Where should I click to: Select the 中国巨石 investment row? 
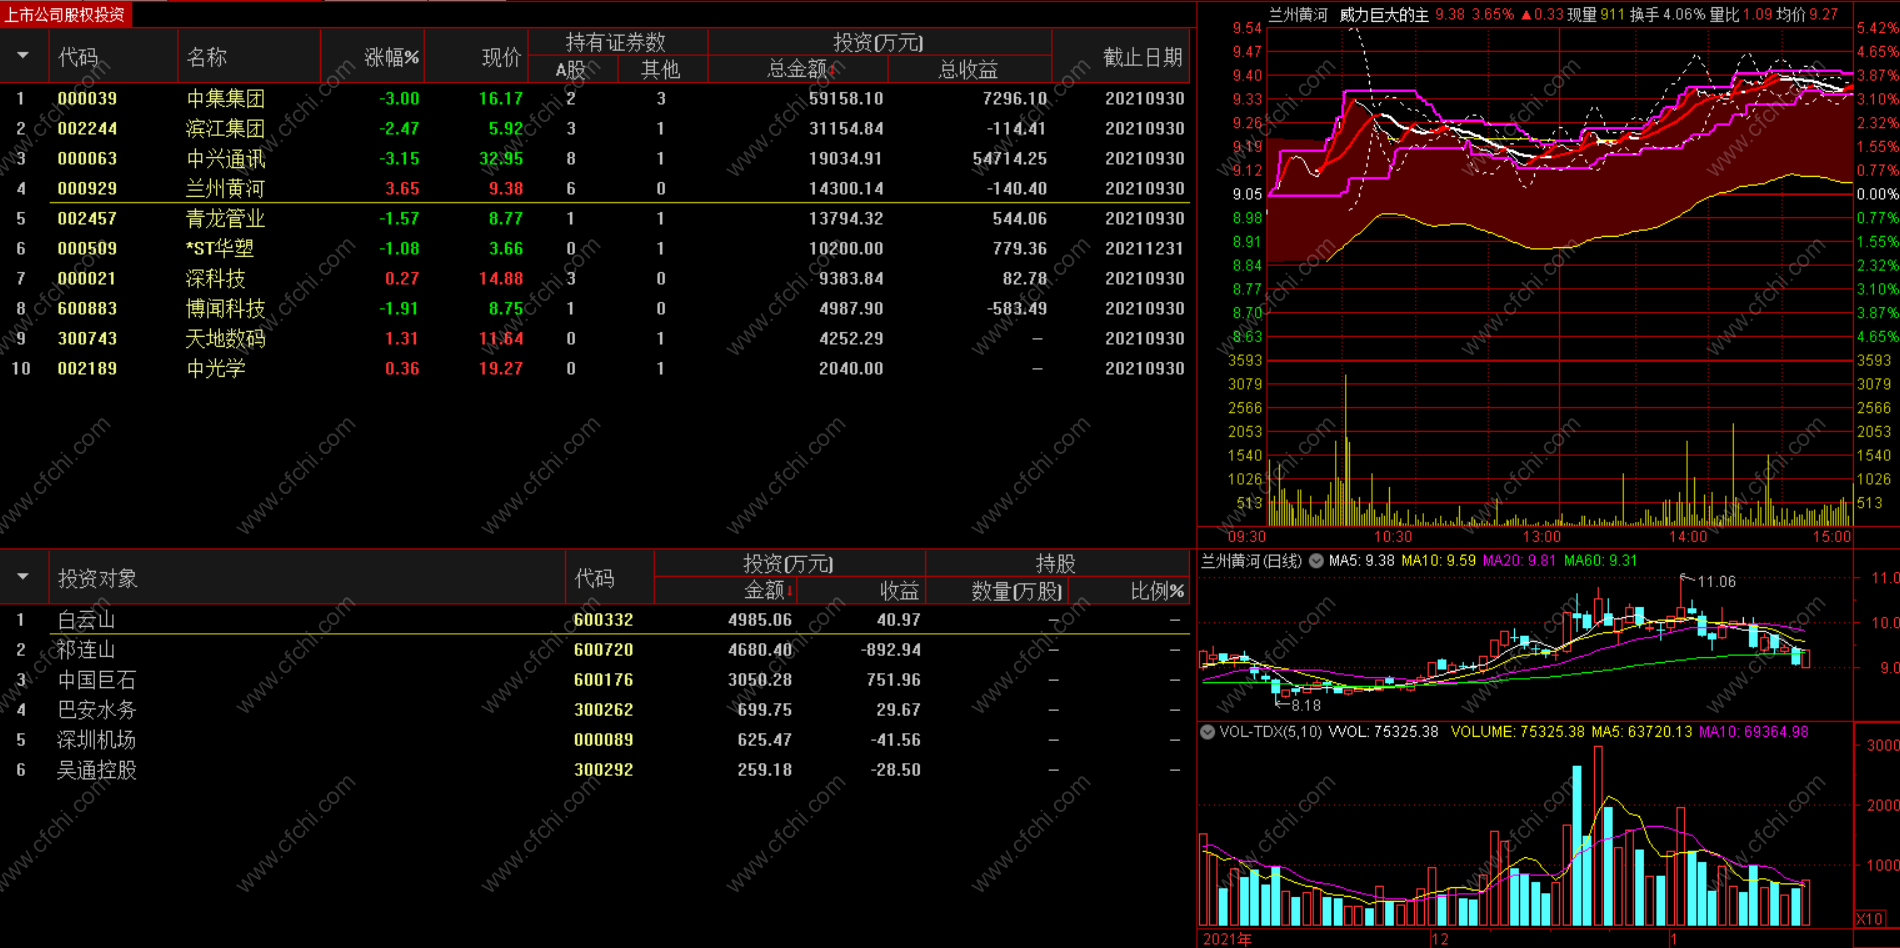pos(597,679)
